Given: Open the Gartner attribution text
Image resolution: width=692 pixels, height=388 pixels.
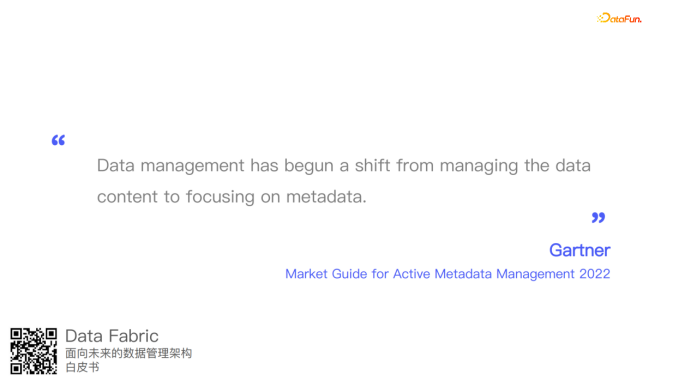Looking at the screenshot, I should click(x=579, y=250).
